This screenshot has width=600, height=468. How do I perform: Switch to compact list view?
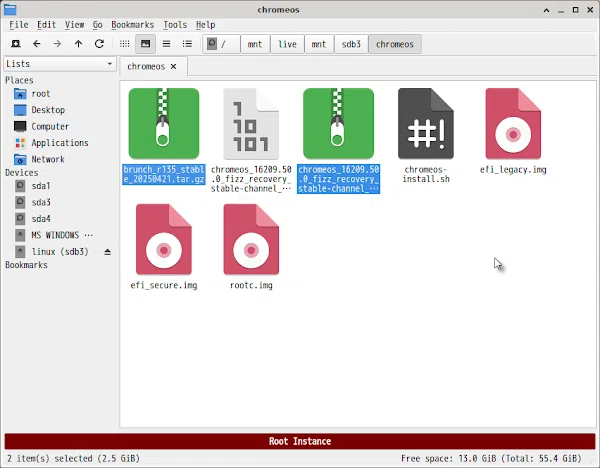tap(166, 44)
